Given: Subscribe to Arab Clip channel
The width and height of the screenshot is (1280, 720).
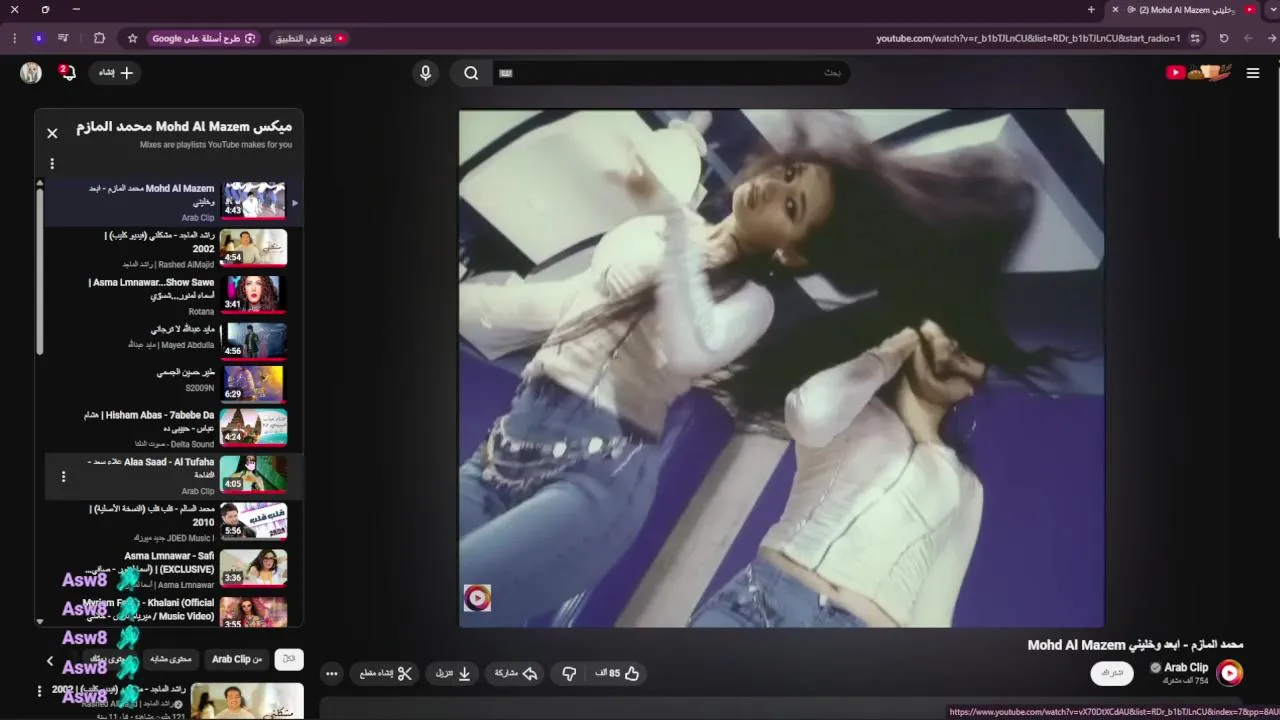Looking at the screenshot, I should coord(1112,673).
